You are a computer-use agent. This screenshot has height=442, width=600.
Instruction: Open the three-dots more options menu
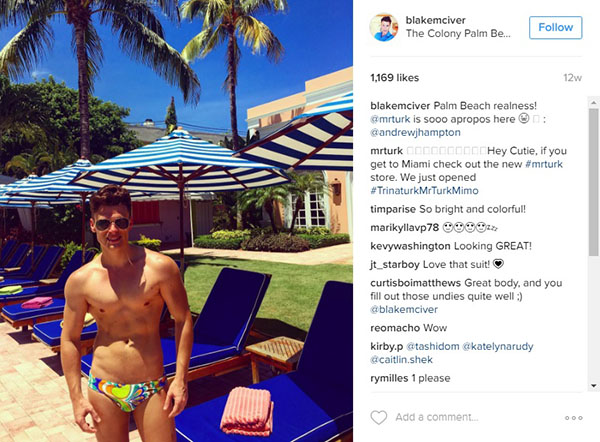(574, 418)
